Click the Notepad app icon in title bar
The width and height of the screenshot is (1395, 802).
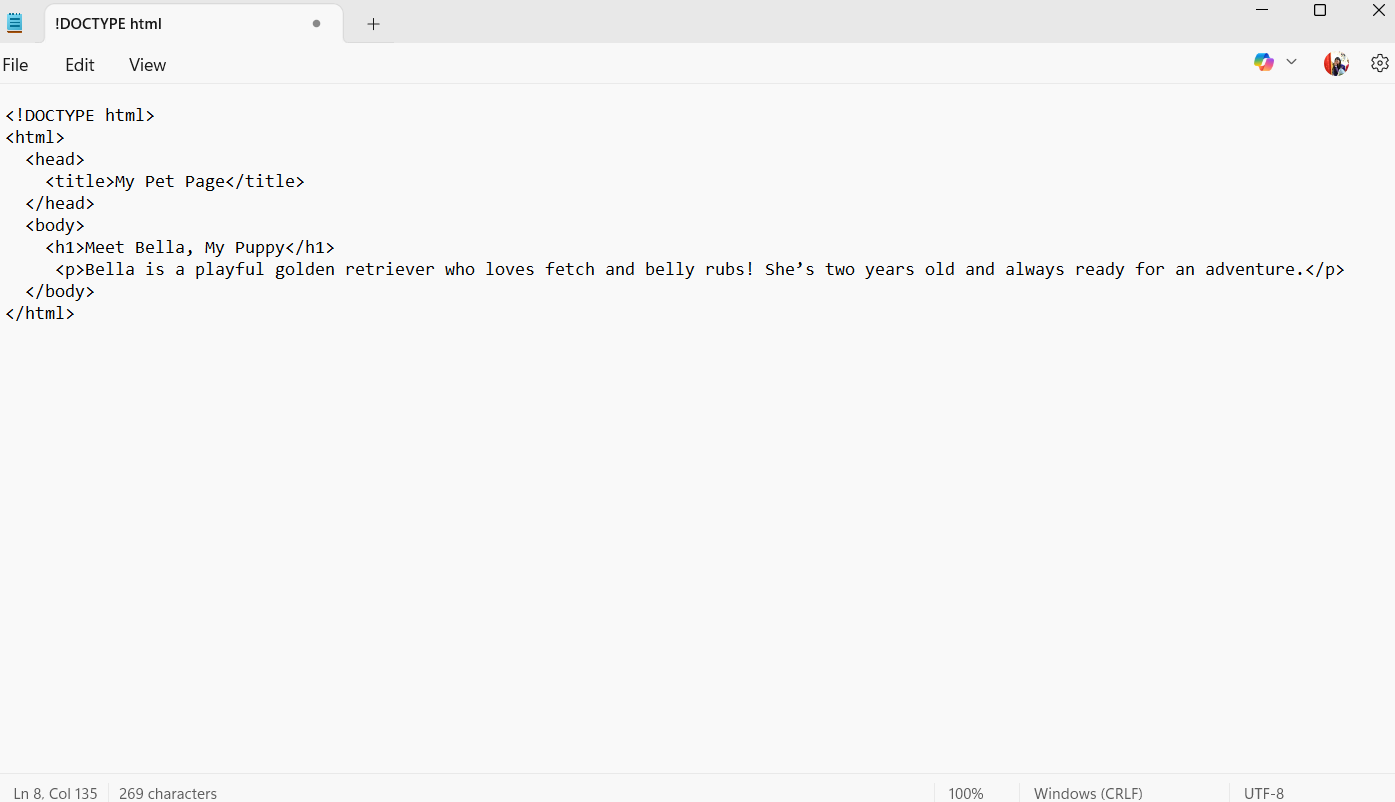16,20
